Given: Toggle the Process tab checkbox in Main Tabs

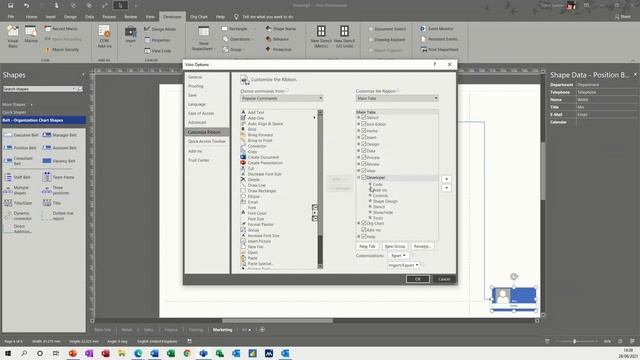Looking at the screenshot, I should [x=364, y=157].
